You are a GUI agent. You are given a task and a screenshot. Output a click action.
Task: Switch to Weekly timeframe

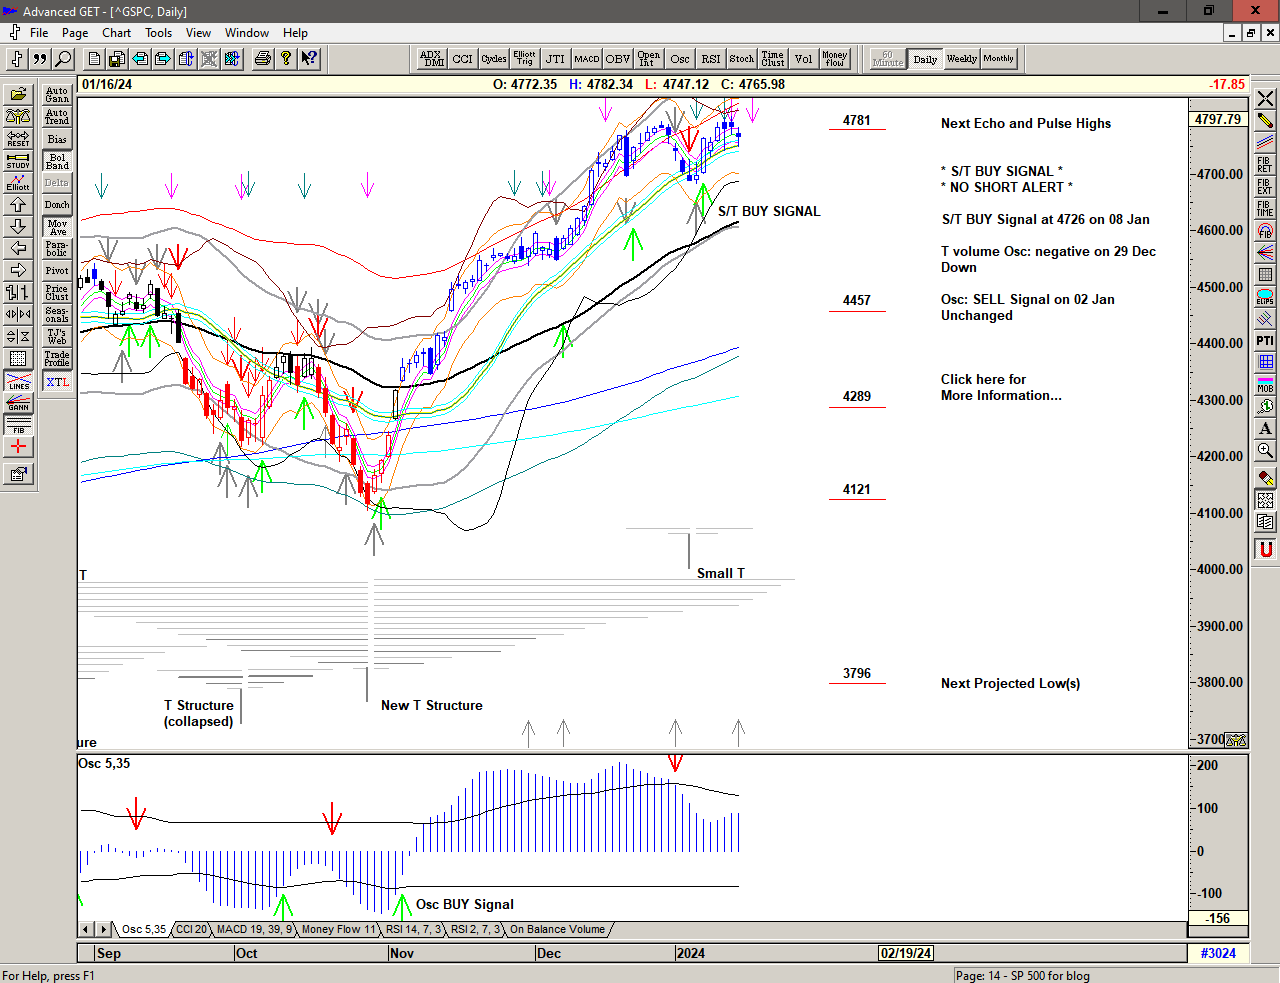(x=961, y=59)
